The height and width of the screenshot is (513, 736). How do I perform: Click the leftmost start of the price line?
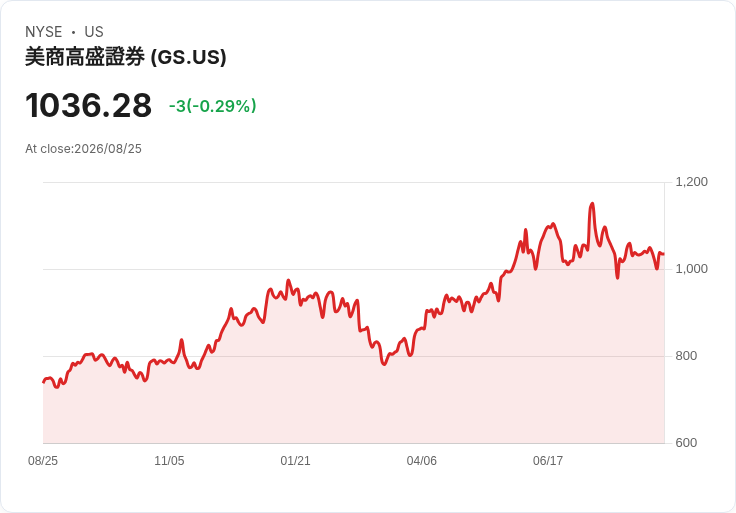point(44,382)
